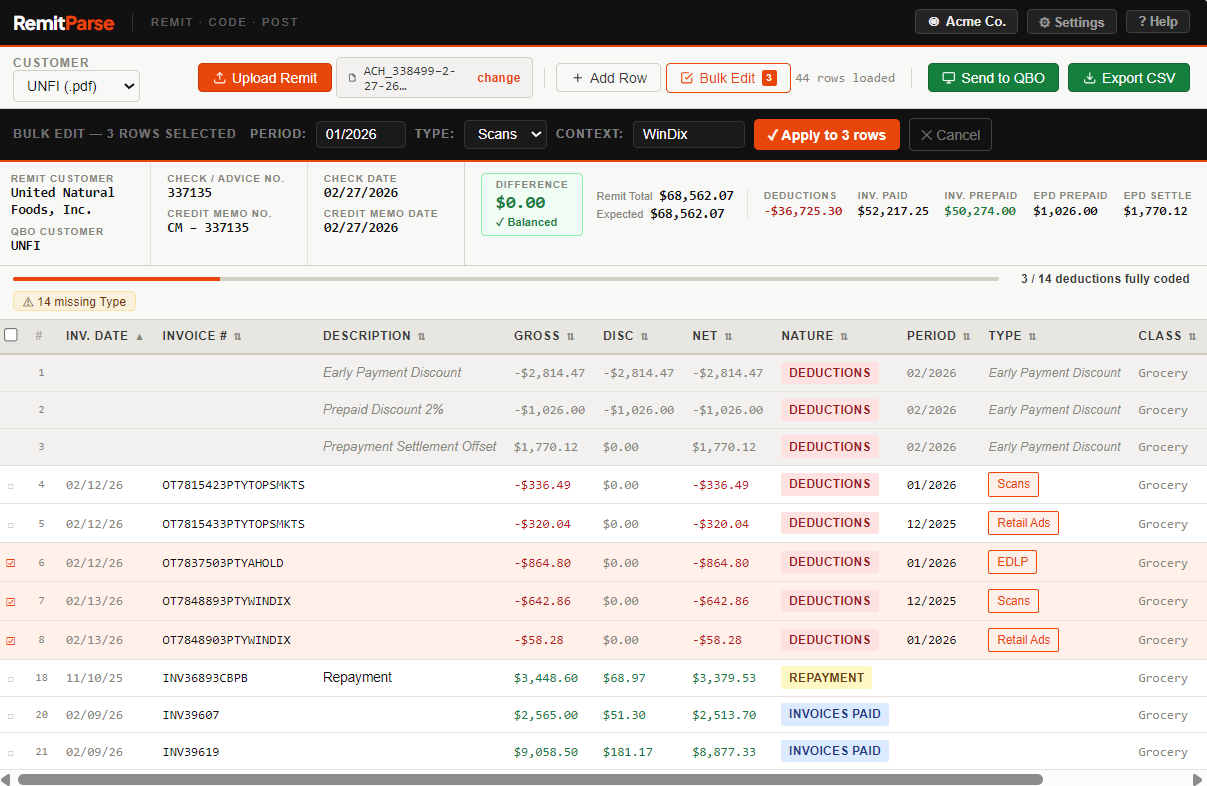Check the row 18 INV36893CBPB checkbox
This screenshot has height=786, width=1207.
point(11,679)
